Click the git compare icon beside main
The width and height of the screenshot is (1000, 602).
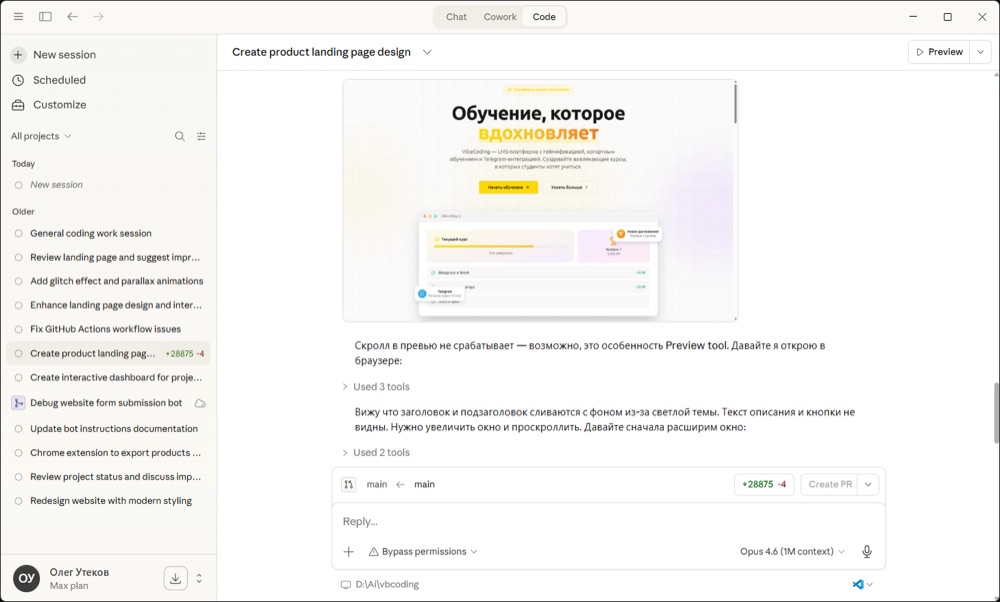point(349,485)
